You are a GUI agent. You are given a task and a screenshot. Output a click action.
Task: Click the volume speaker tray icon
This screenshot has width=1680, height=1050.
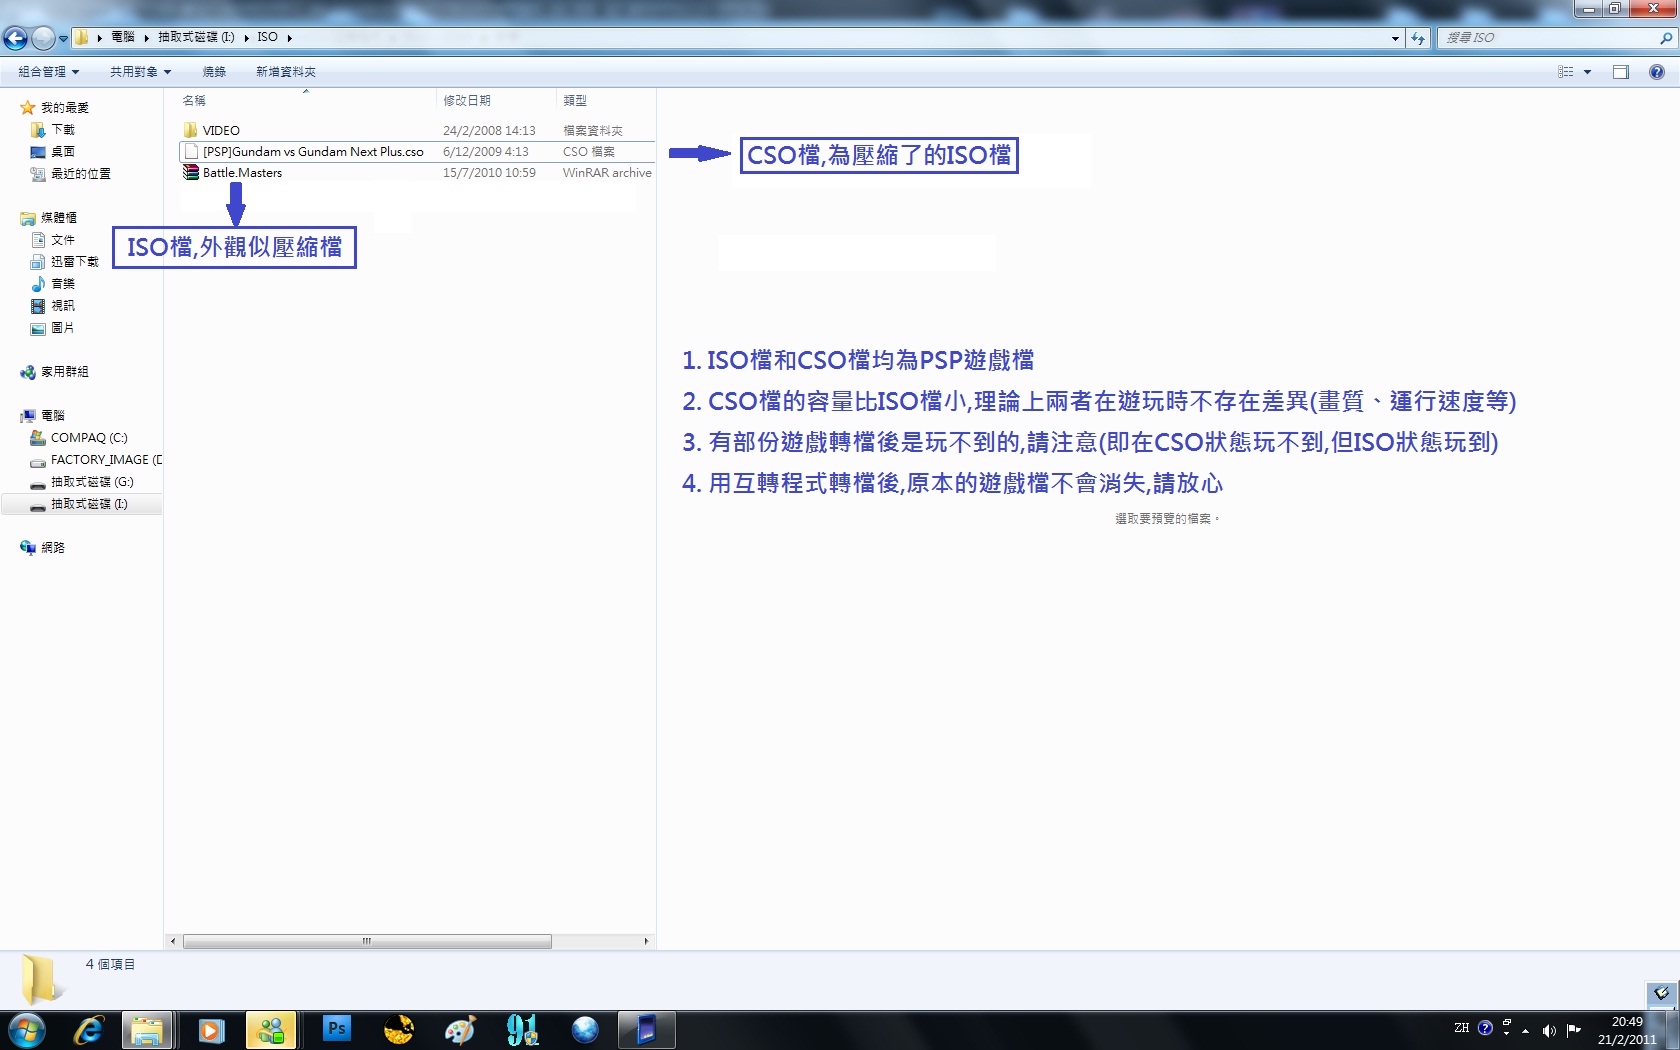(x=1548, y=1030)
